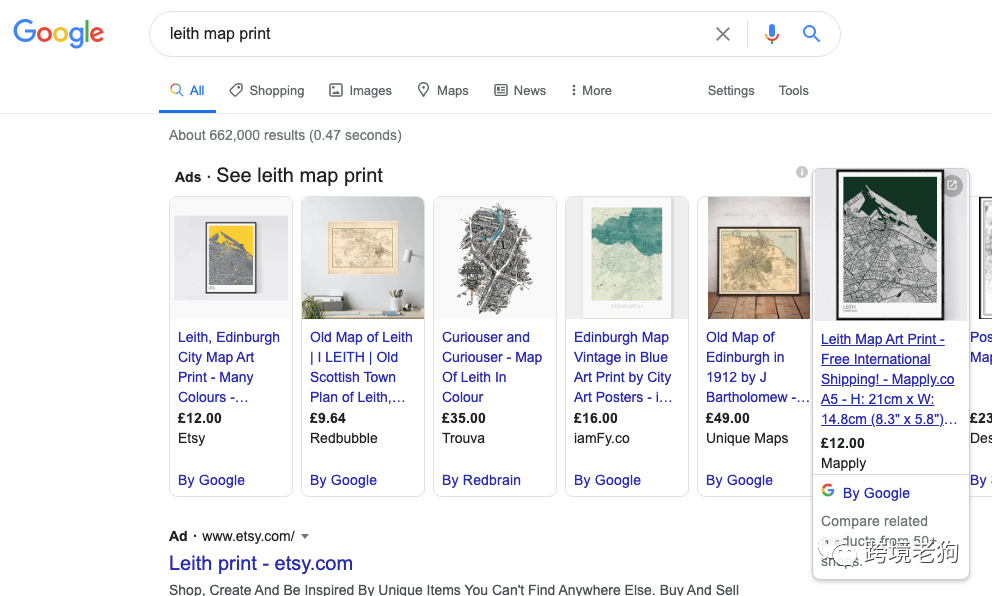
Task: Click the Trouva Leith map thumbnail
Action: (x=495, y=259)
